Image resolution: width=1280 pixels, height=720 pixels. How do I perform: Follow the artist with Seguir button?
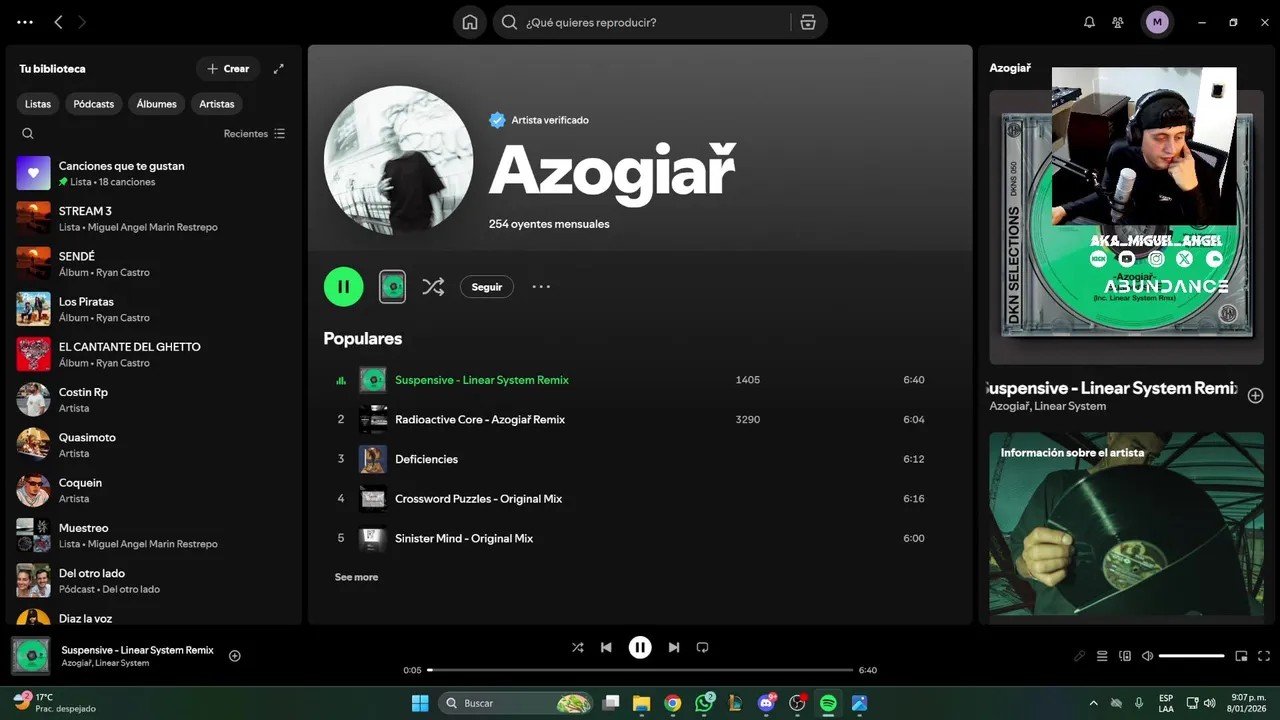[x=487, y=287]
